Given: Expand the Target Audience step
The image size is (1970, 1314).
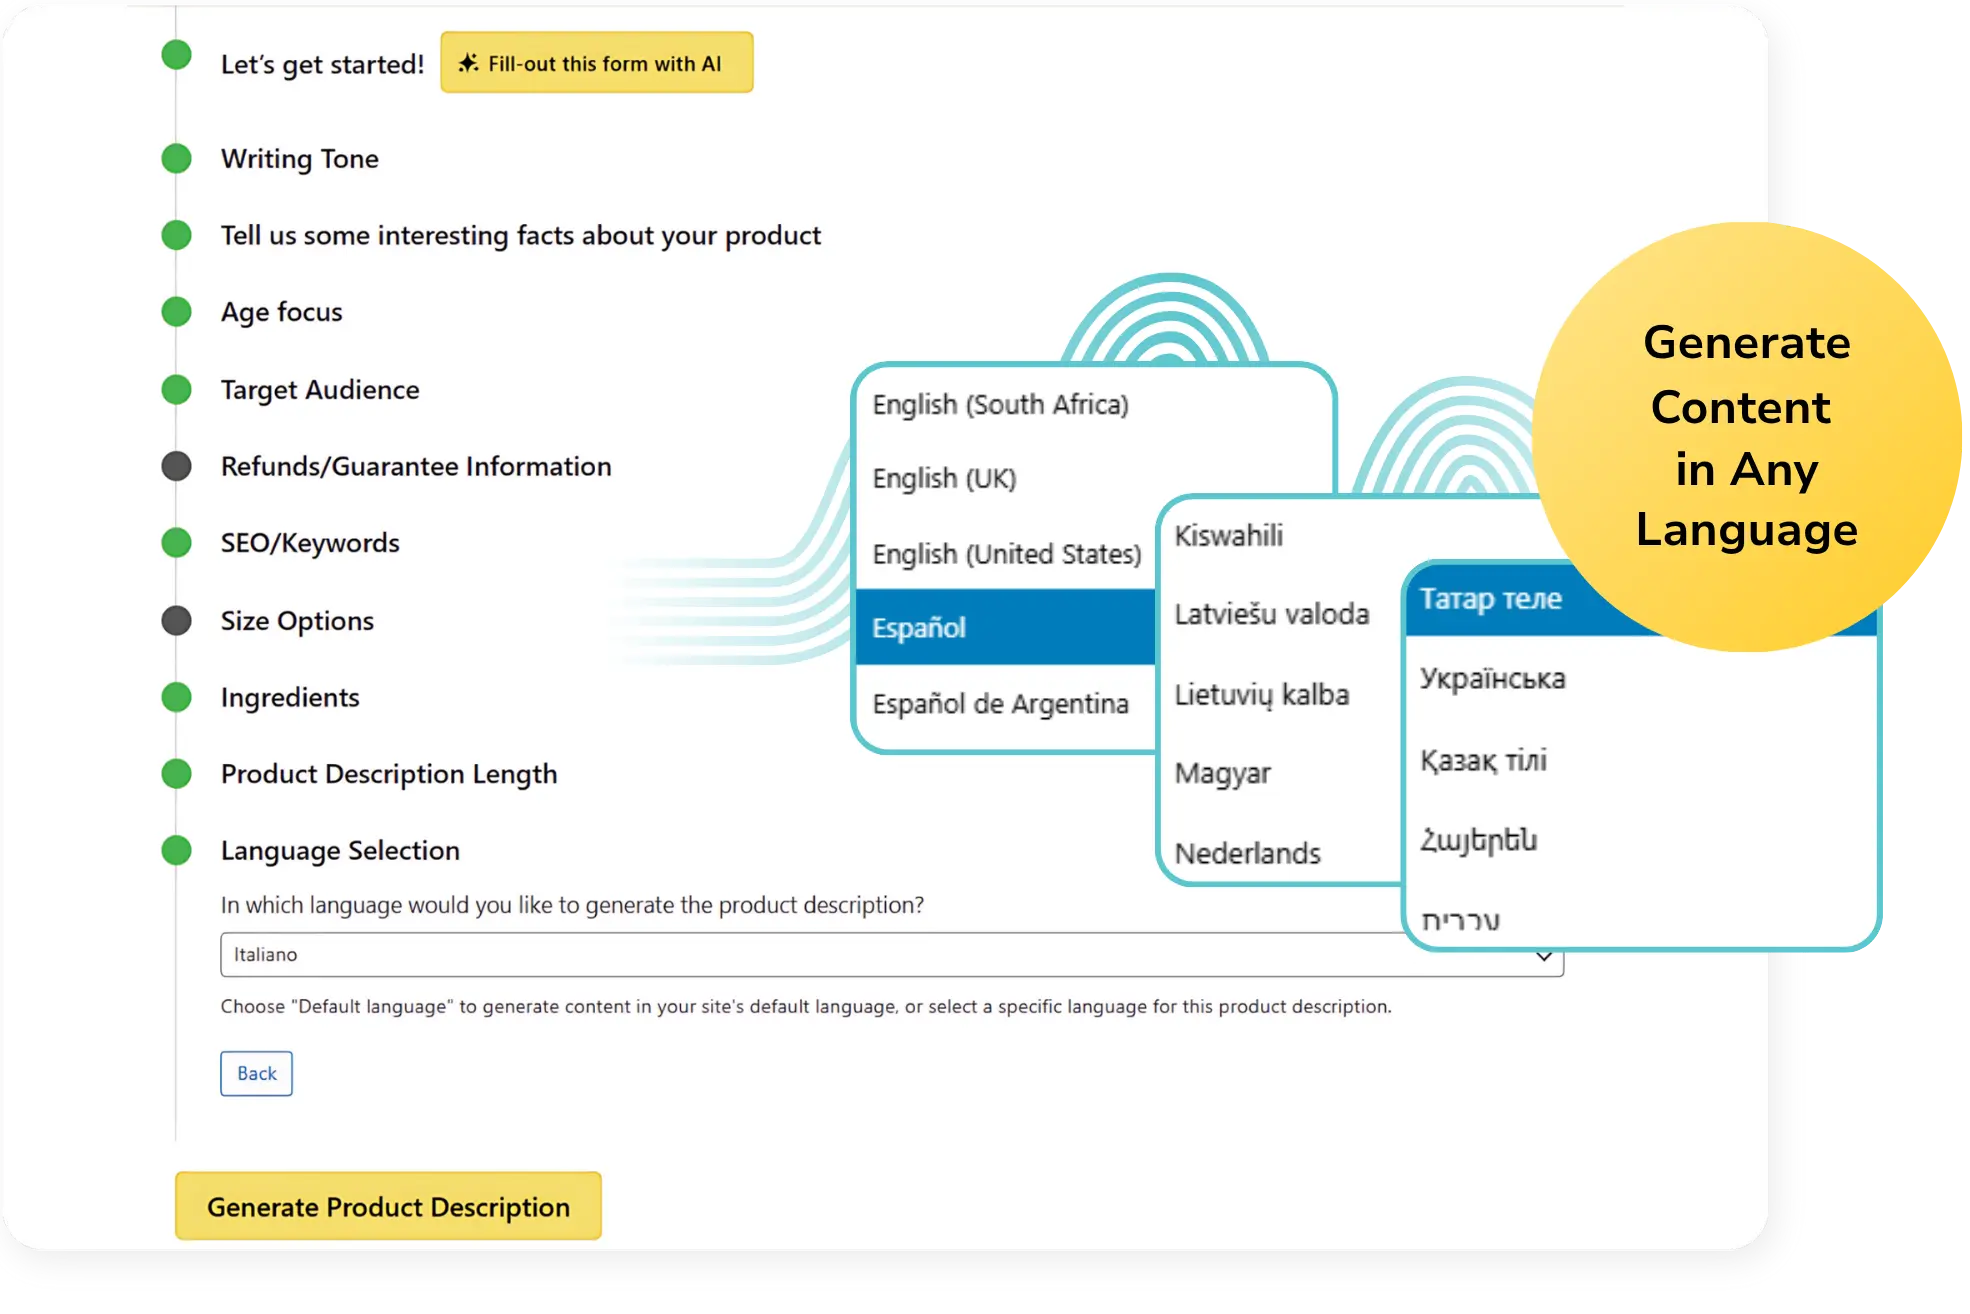Looking at the screenshot, I should tap(320, 390).
